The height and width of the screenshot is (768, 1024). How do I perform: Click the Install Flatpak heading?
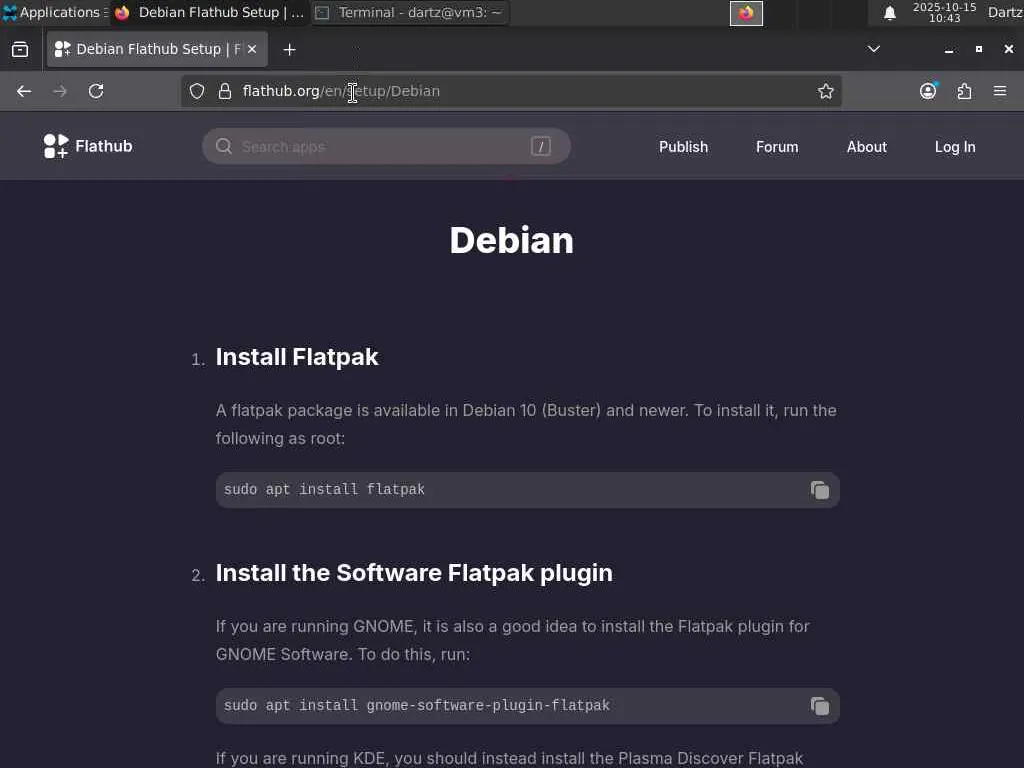click(297, 357)
